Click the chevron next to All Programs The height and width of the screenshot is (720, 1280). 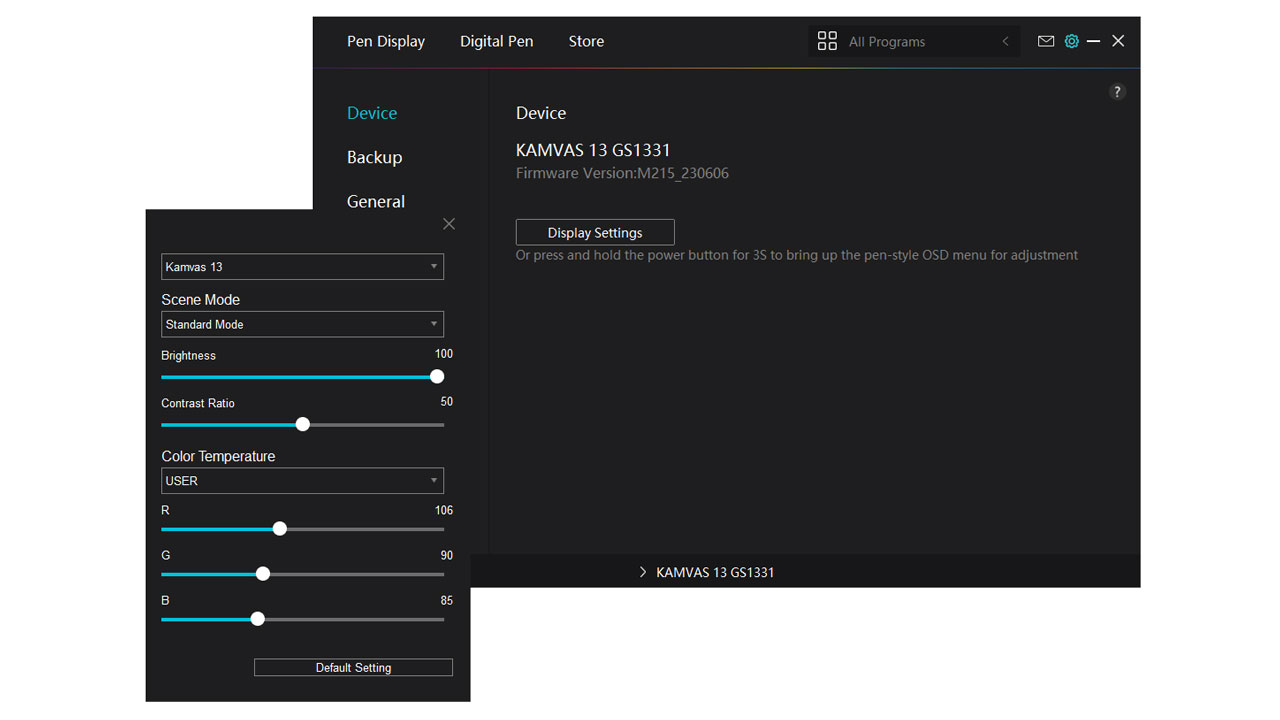(1005, 41)
